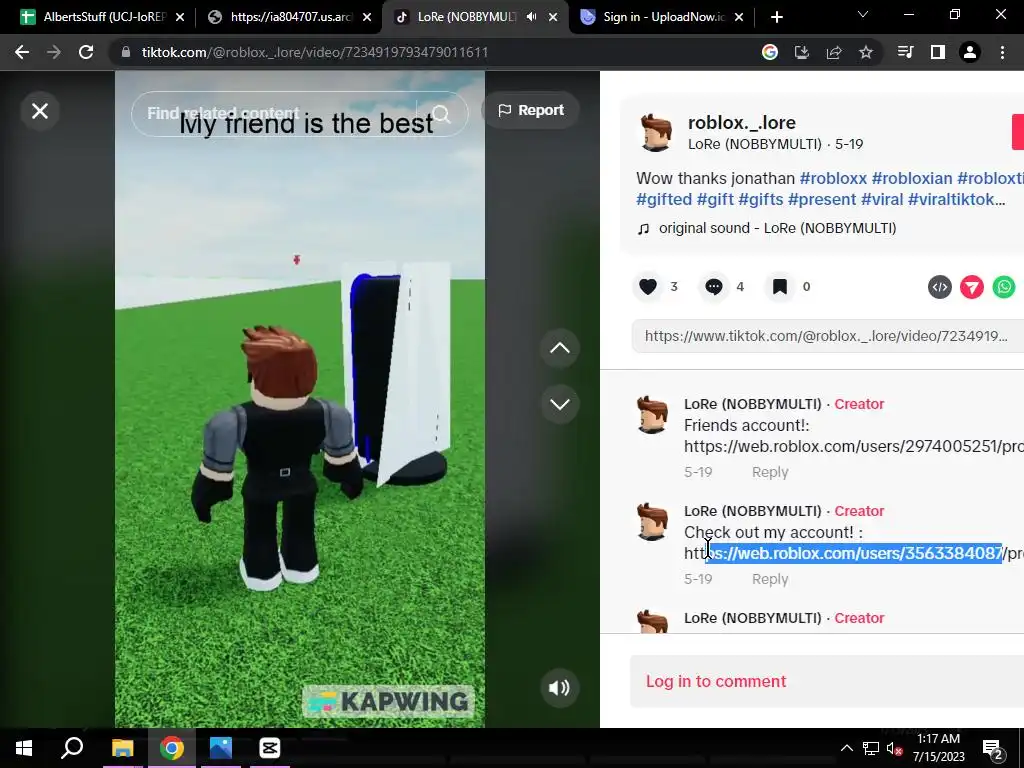Share this page from address bar
The width and height of the screenshot is (1024, 768).
pyautogui.click(x=834, y=52)
